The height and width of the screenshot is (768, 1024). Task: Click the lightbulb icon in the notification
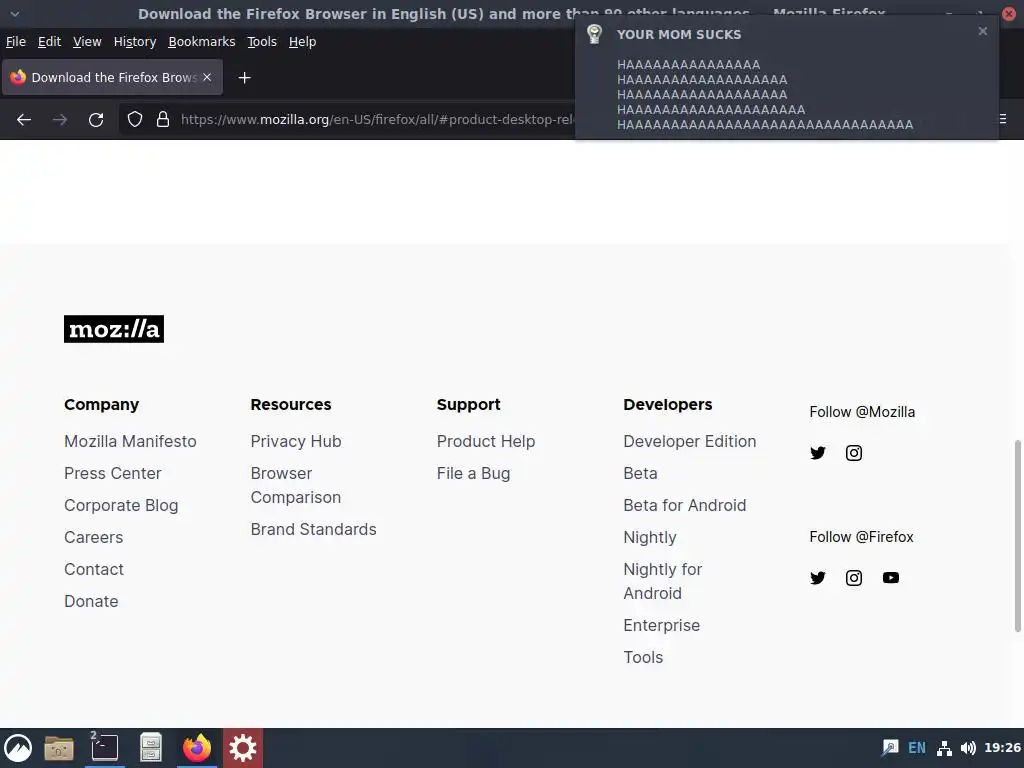pos(594,34)
